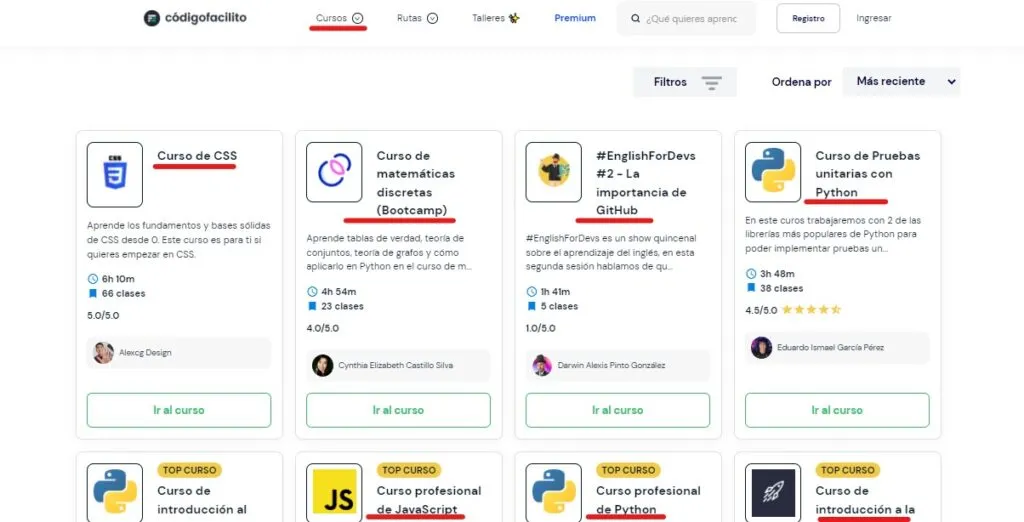Viewport: 1024px width, 522px height.
Task: Open instructor Alexcg Design name
Action: point(145,353)
